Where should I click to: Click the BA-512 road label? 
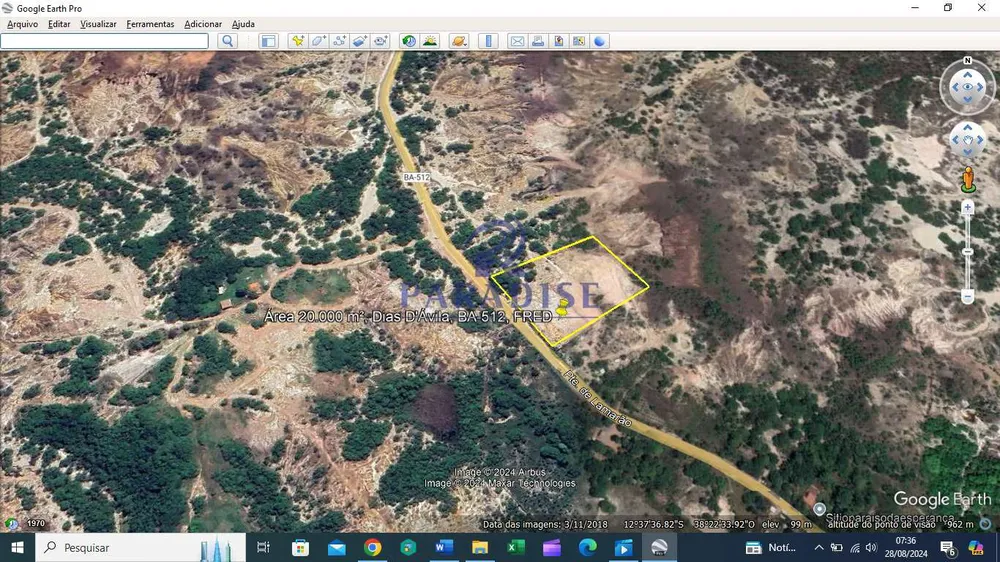point(416,177)
